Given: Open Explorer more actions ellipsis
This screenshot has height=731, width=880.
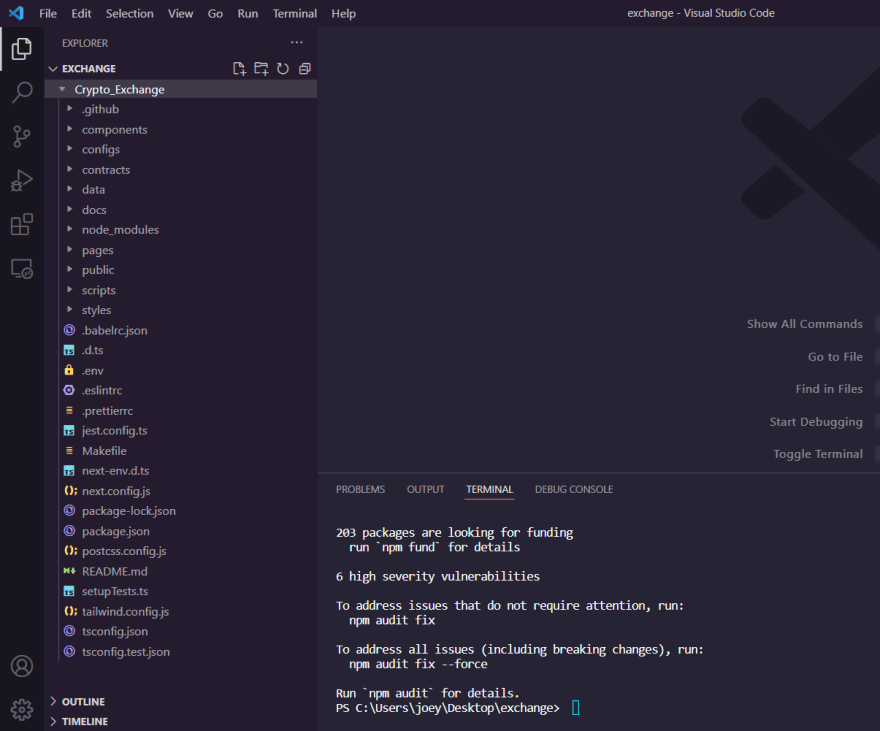Looking at the screenshot, I should click(296, 43).
